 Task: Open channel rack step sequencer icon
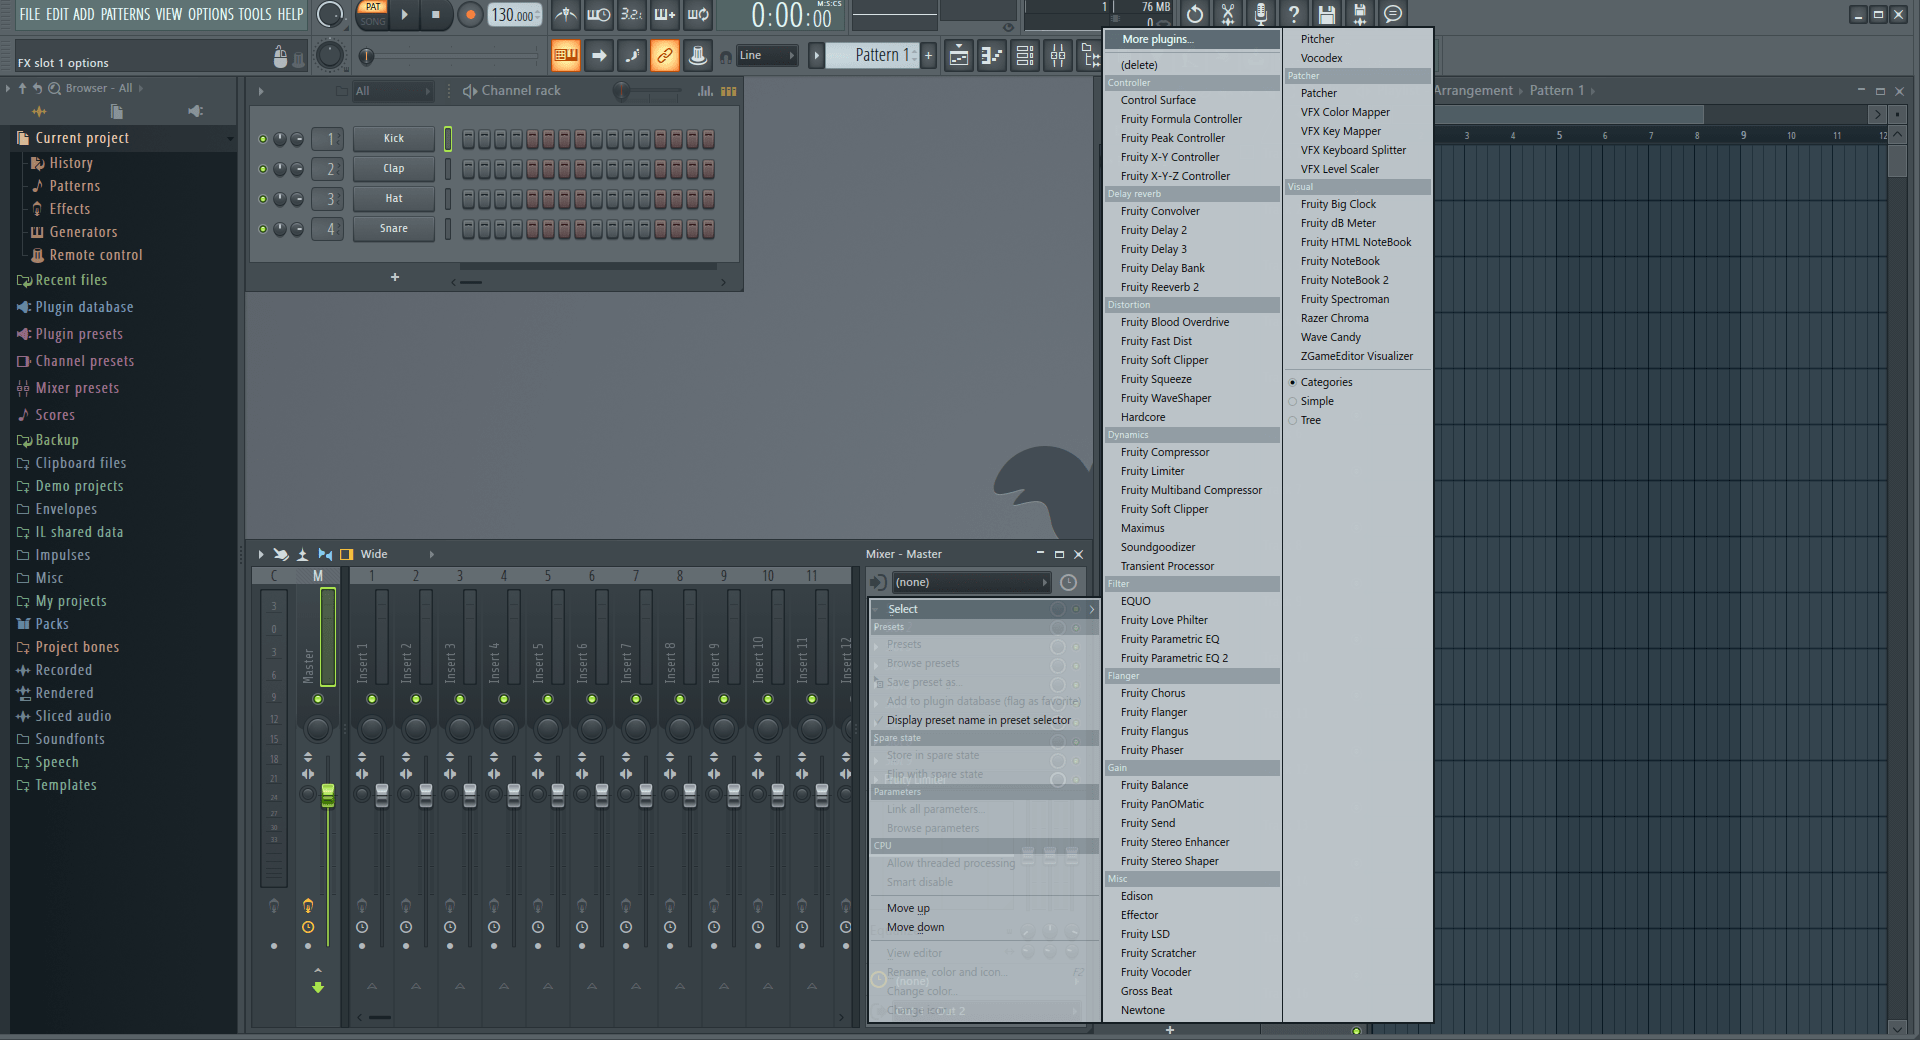tap(729, 91)
